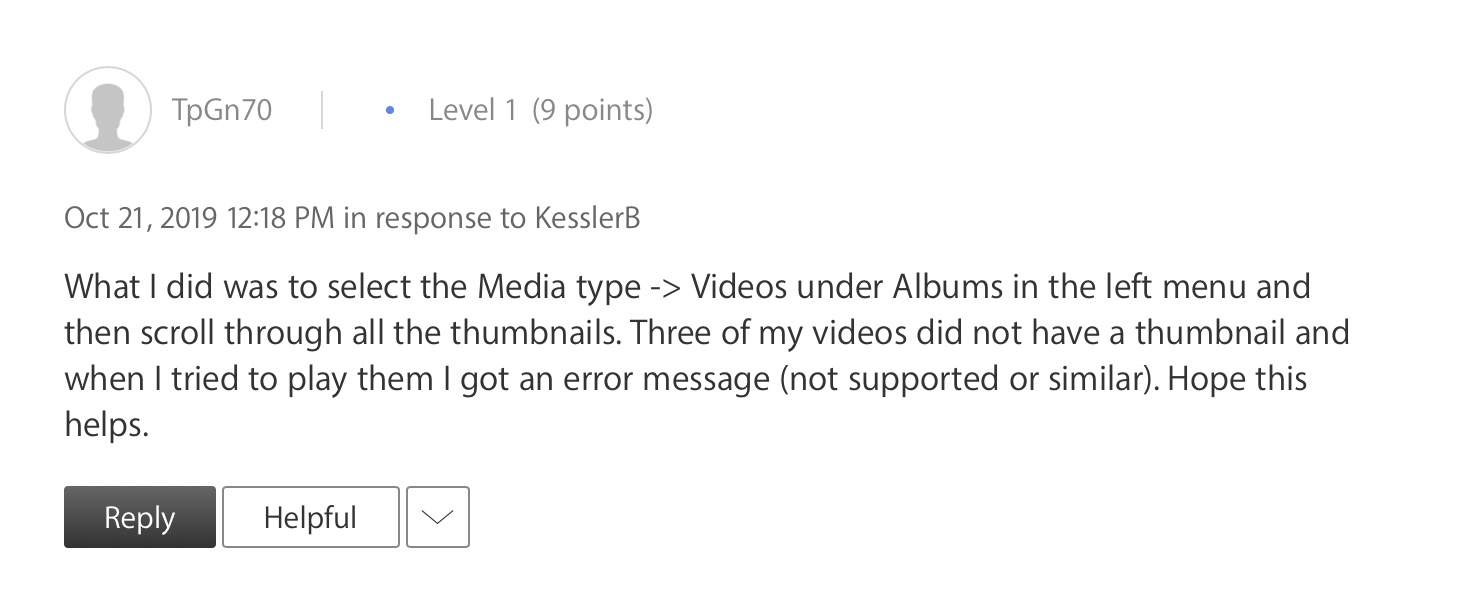This screenshot has width=1476, height=614.
Task: Click the word 'thumbnails.' in the post
Action: point(531,333)
